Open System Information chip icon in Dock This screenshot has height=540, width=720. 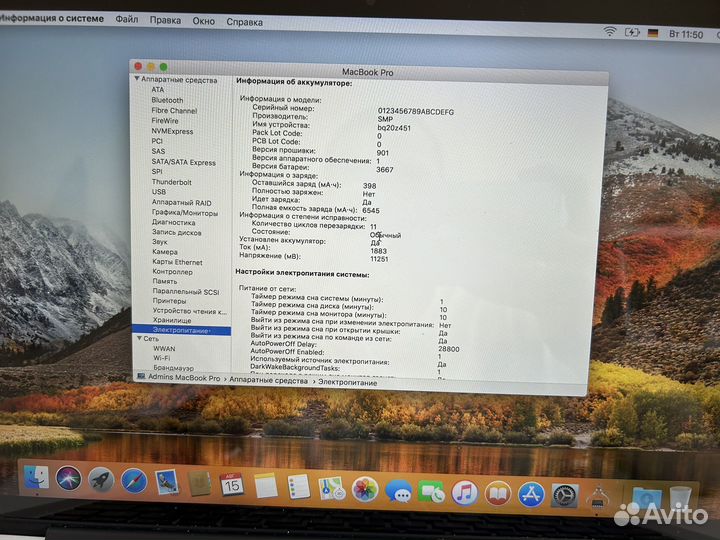click(x=598, y=498)
